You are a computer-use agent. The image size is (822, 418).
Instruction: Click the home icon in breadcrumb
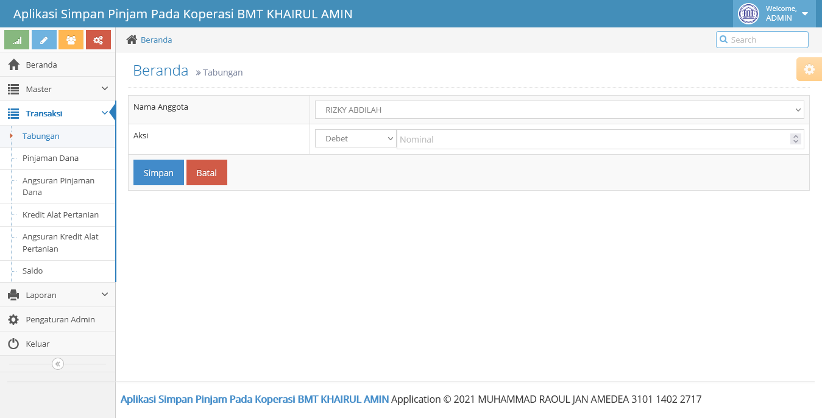click(x=132, y=40)
